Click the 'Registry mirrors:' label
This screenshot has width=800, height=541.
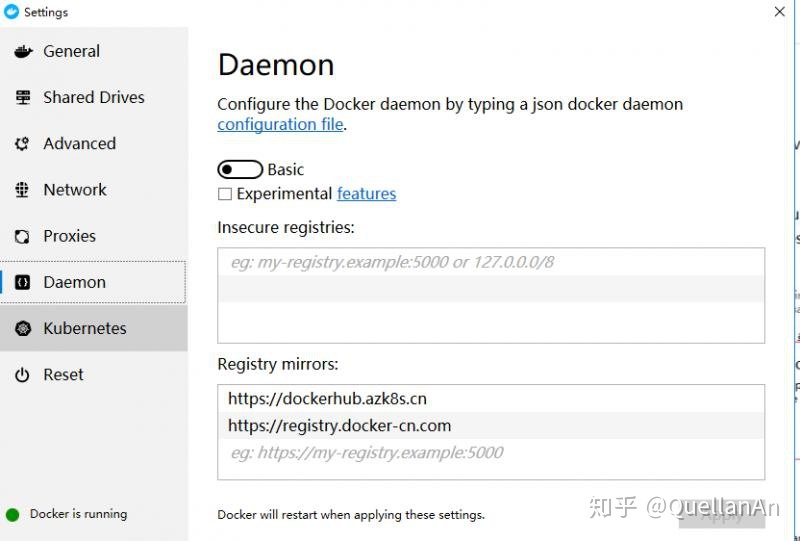coord(278,364)
